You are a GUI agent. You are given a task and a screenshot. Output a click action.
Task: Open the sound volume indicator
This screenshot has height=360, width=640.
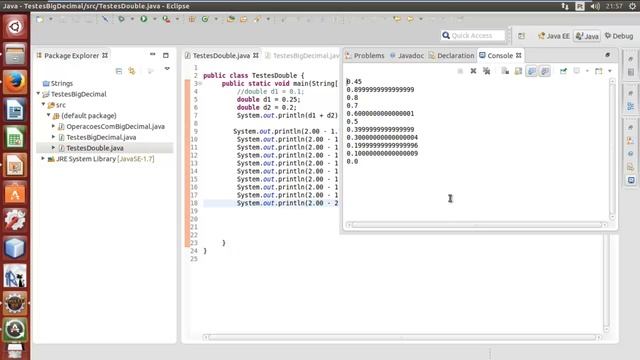coord(595,6)
